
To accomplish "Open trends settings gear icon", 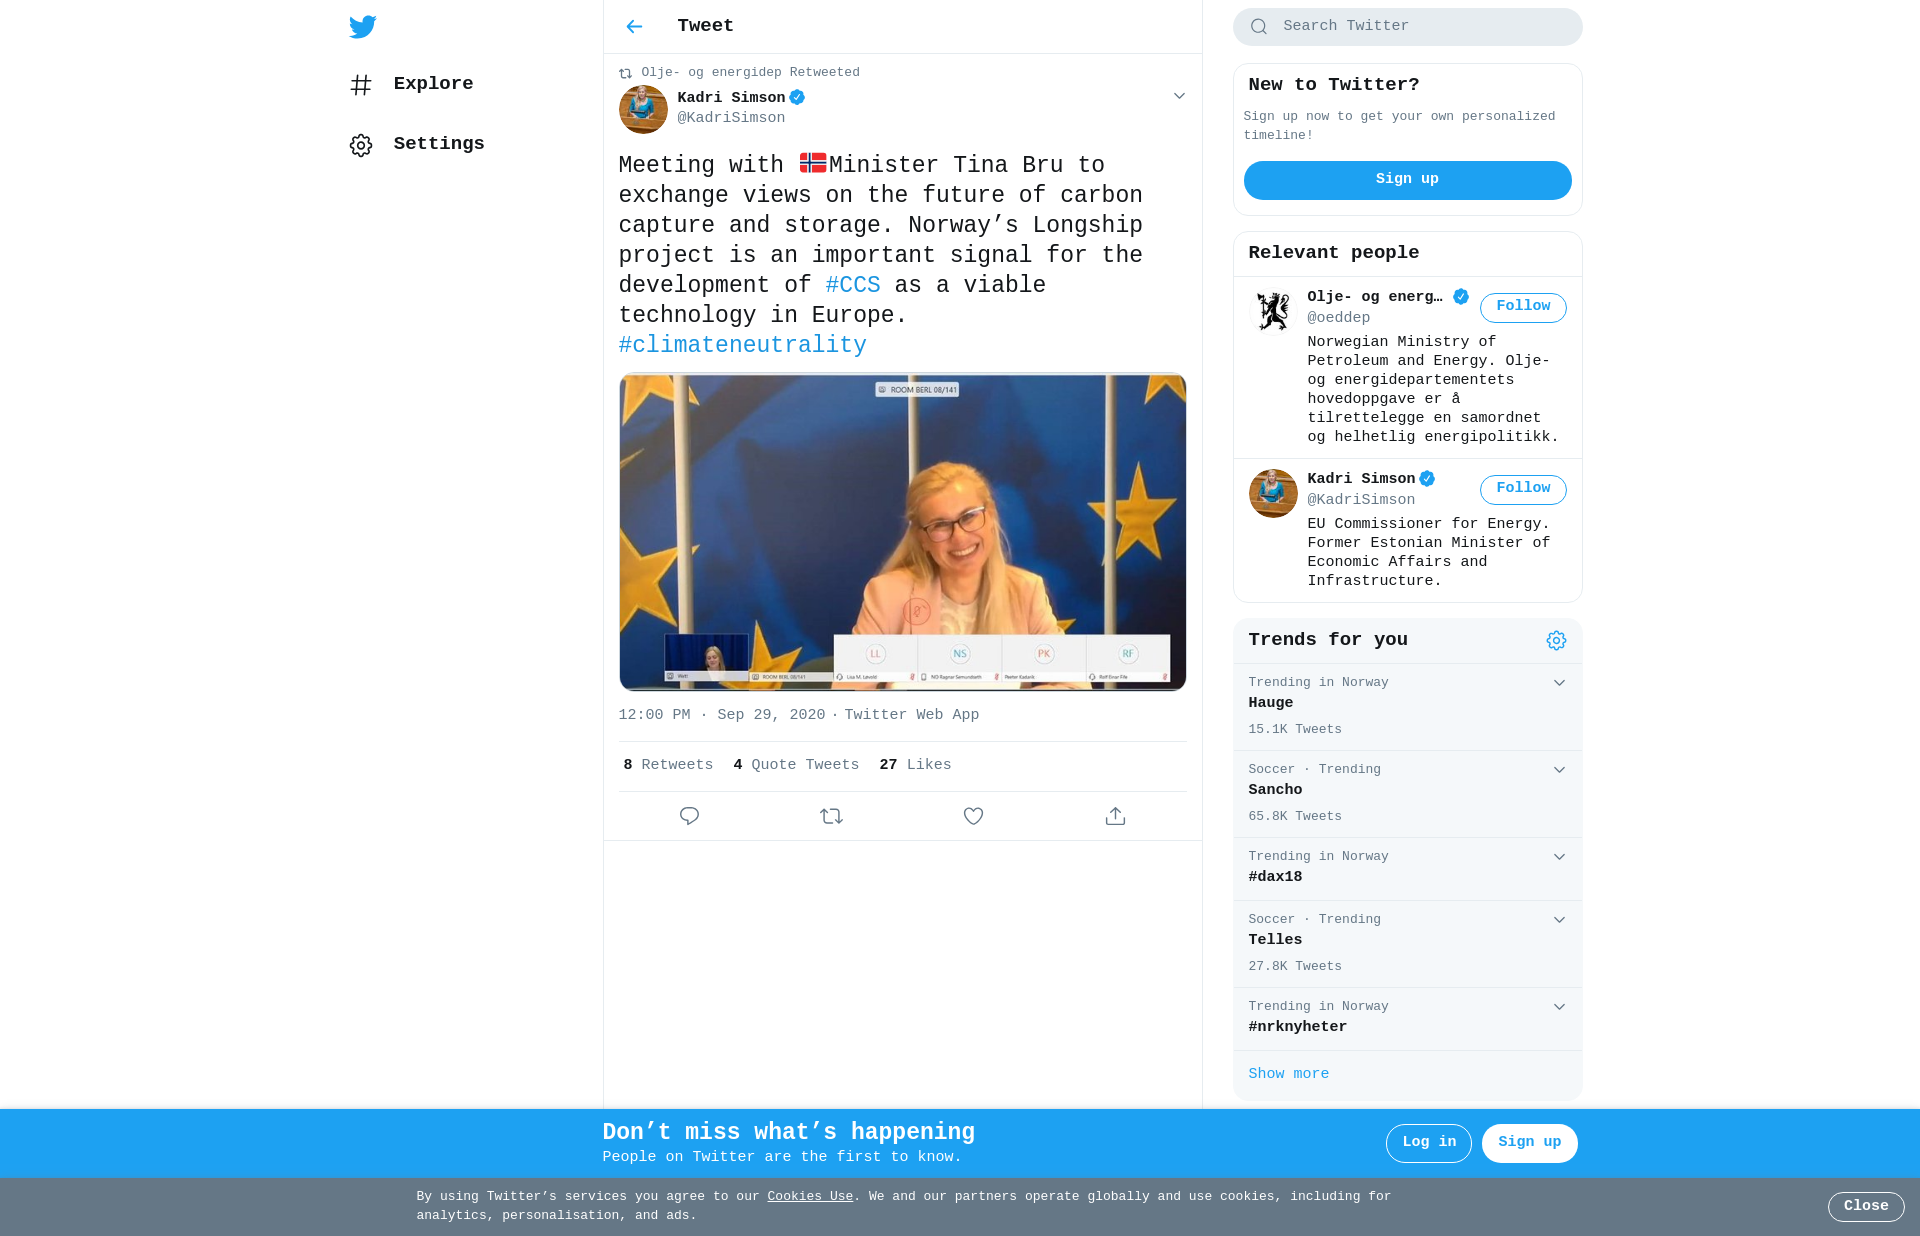I will pyautogui.click(x=1556, y=641).
